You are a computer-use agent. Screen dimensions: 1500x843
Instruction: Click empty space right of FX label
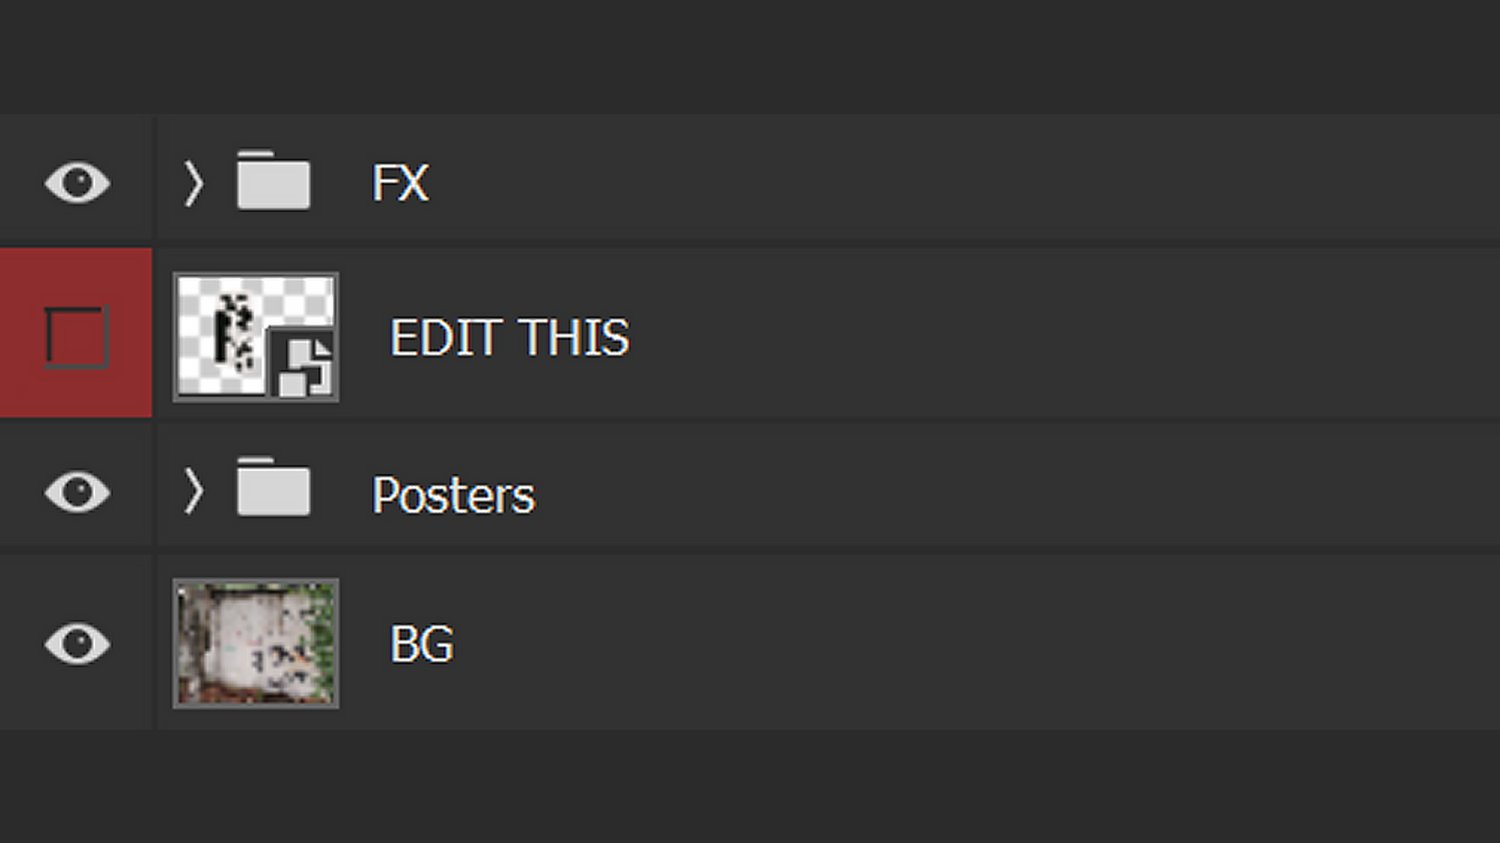coord(960,181)
